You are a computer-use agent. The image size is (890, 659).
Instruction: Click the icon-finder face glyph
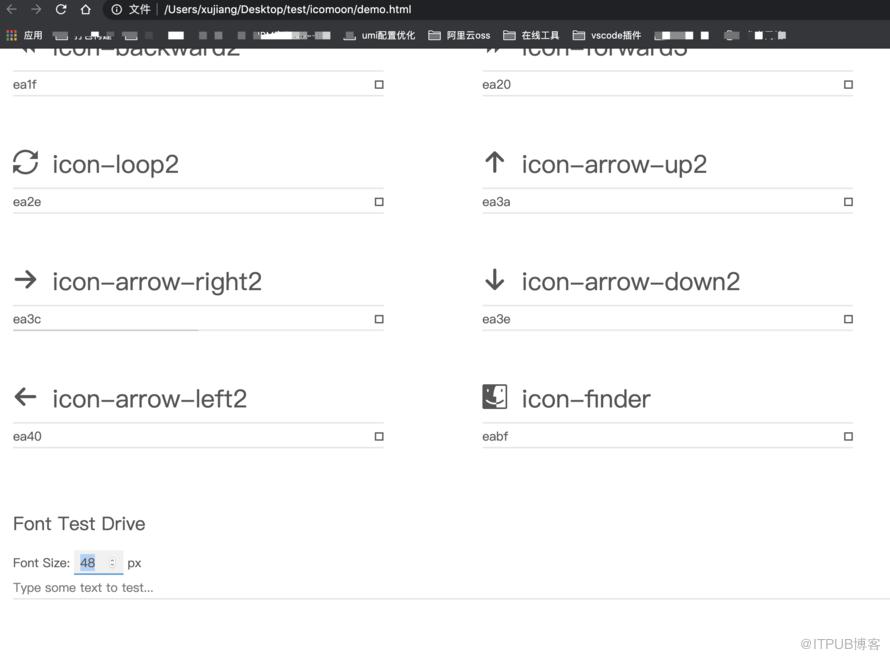click(494, 397)
